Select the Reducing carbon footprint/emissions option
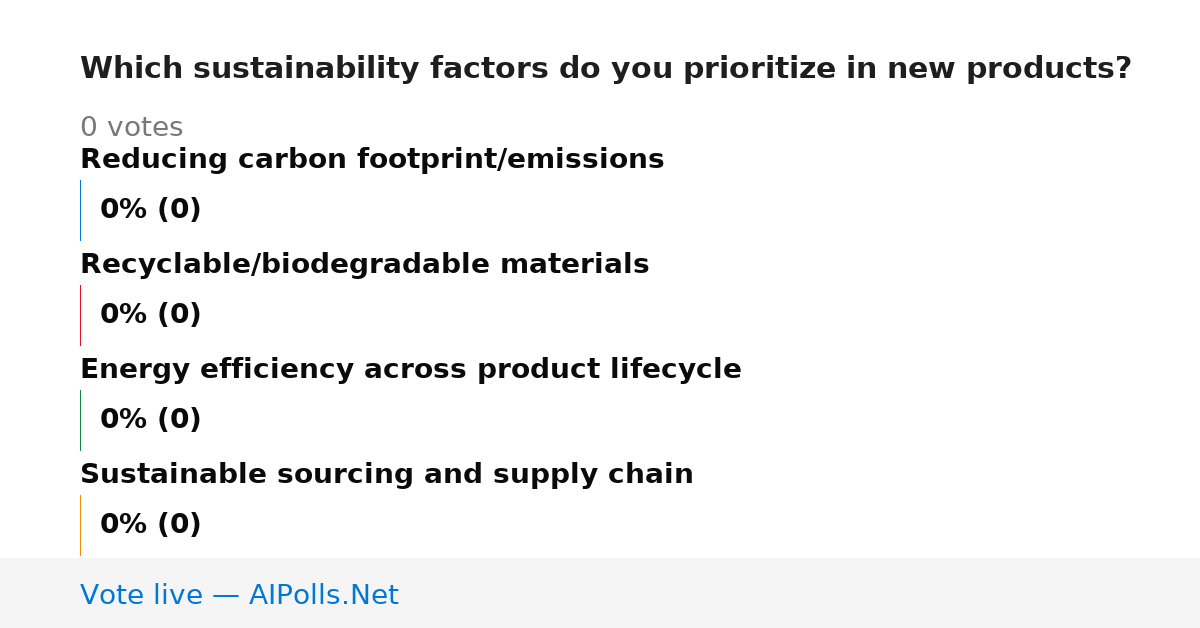1200x628 pixels. (x=372, y=159)
